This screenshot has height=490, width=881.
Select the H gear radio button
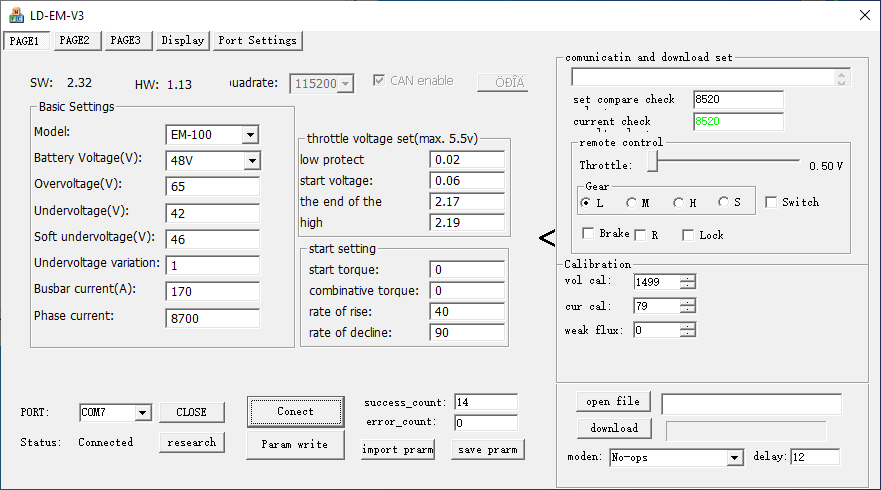[678, 203]
